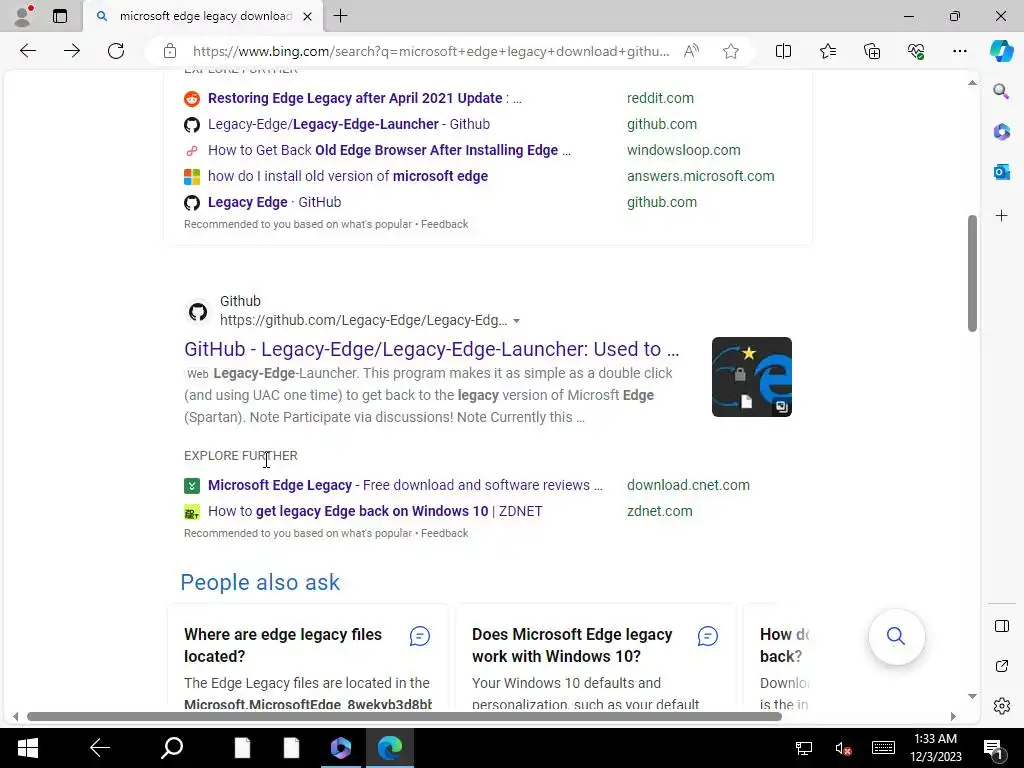View site information via the lock icon
Screen dimensions: 1024x768
point(170,51)
